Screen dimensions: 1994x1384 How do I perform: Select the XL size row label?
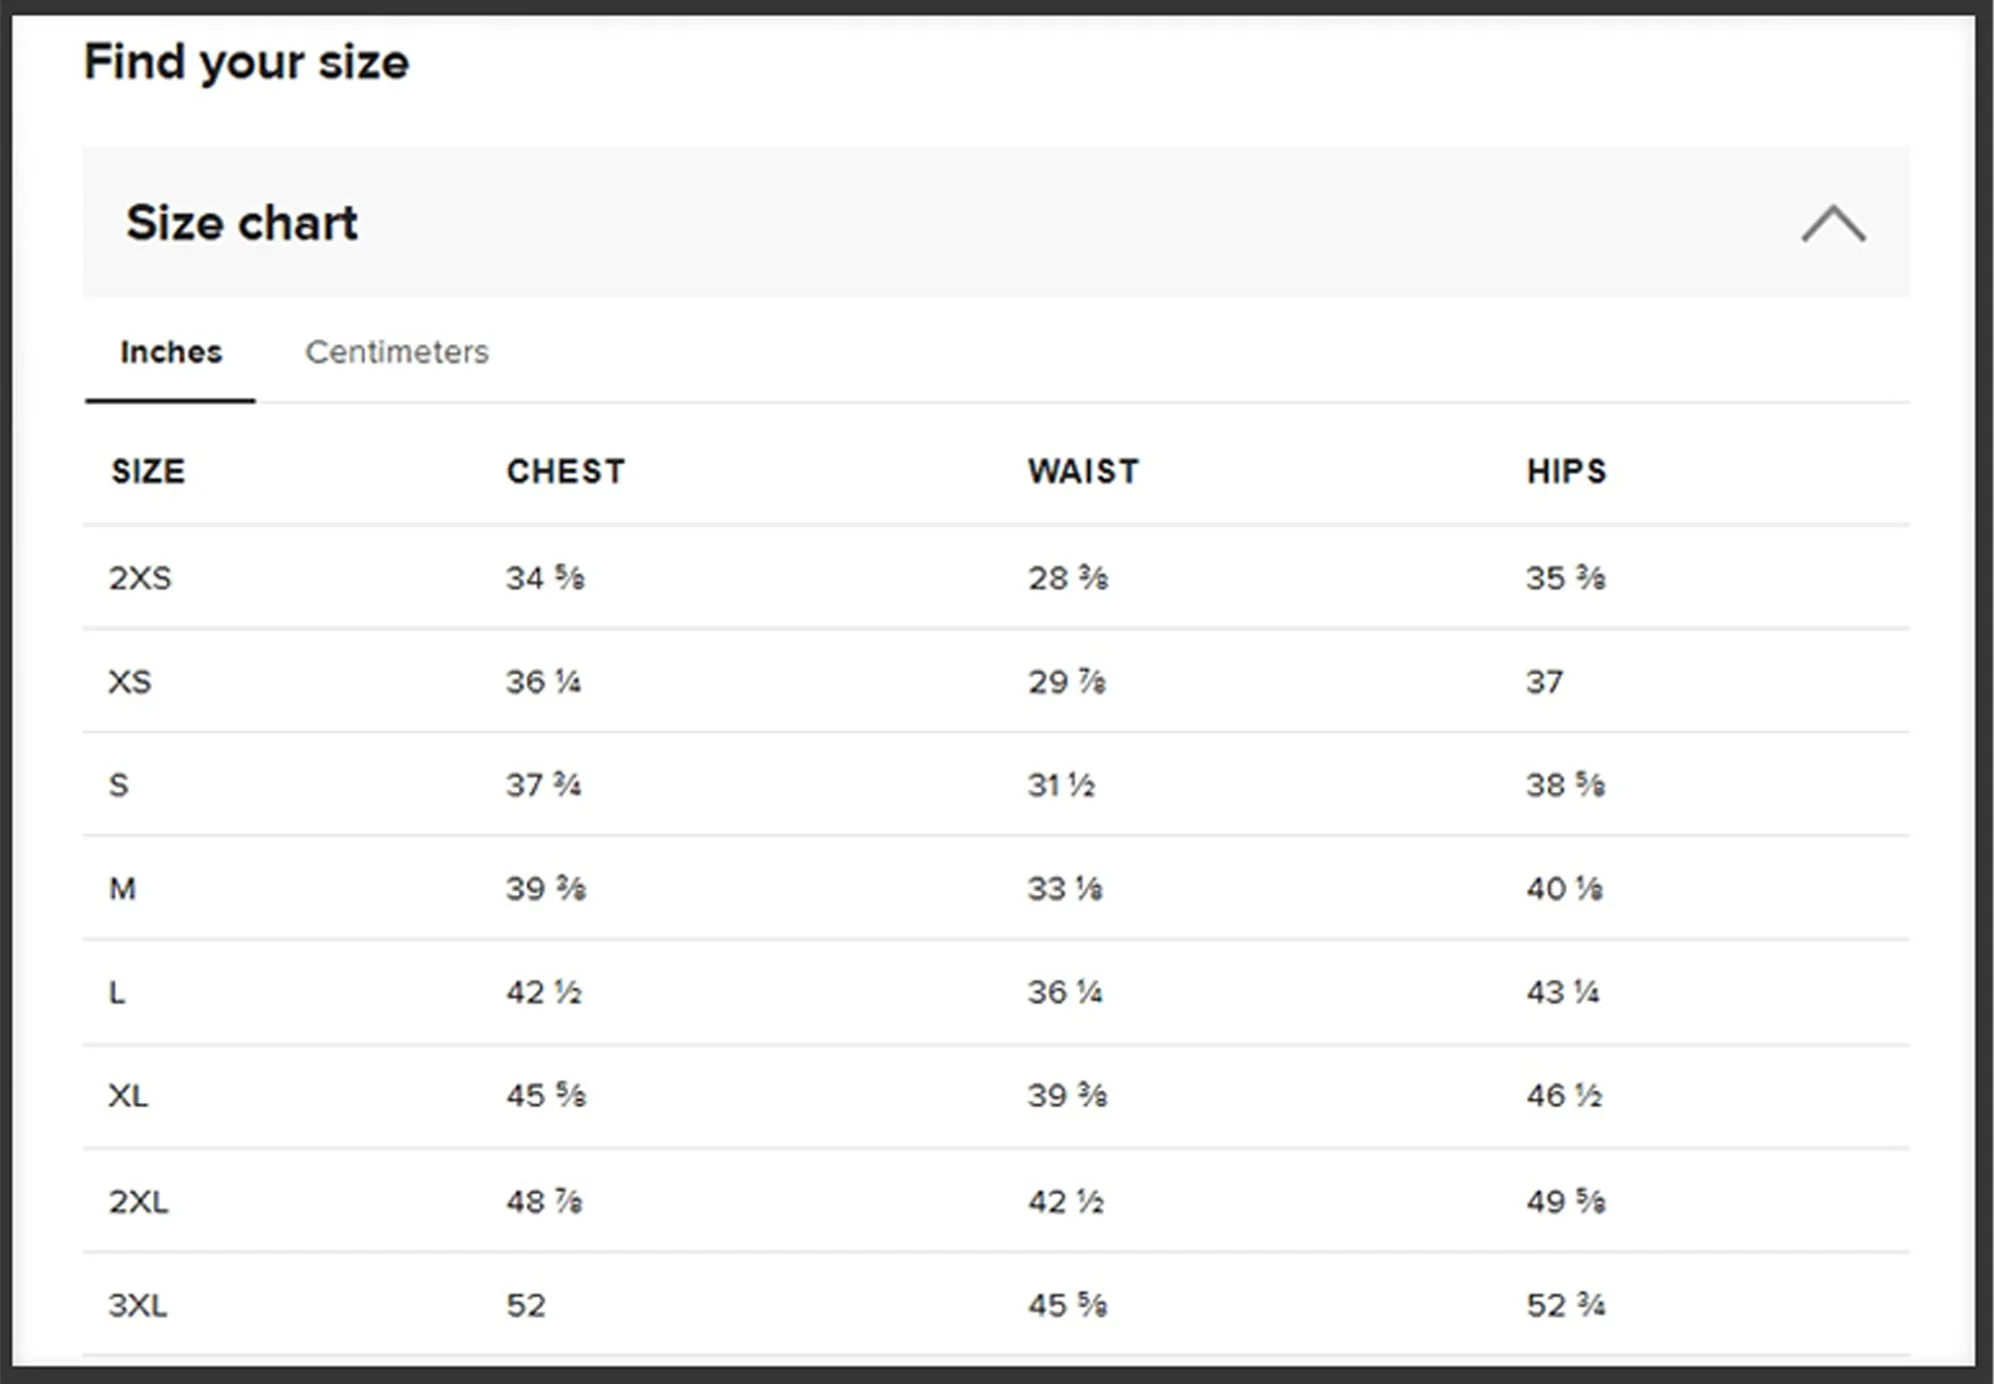[128, 1096]
